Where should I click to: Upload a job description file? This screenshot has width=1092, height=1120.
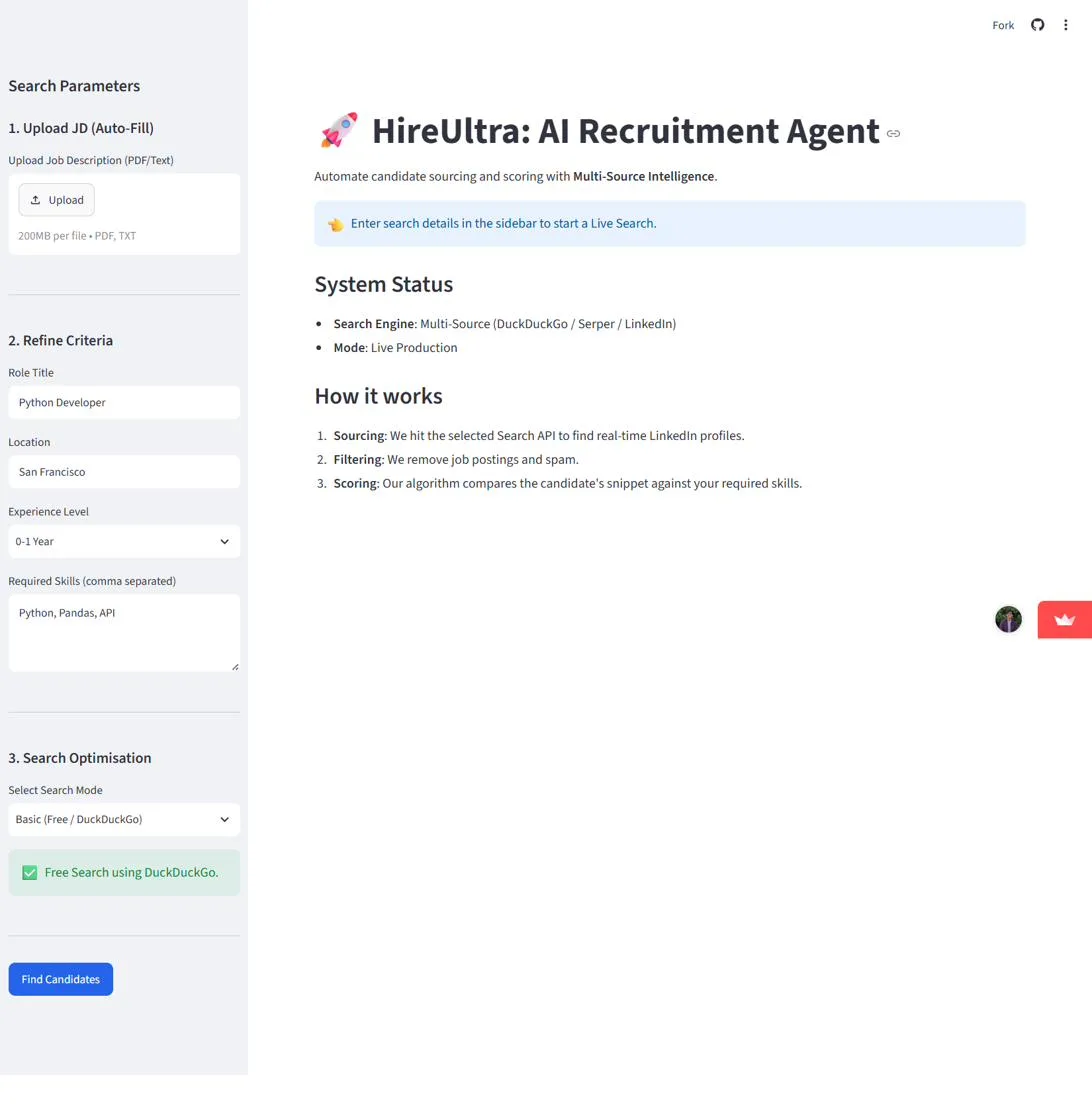pos(56,200)
